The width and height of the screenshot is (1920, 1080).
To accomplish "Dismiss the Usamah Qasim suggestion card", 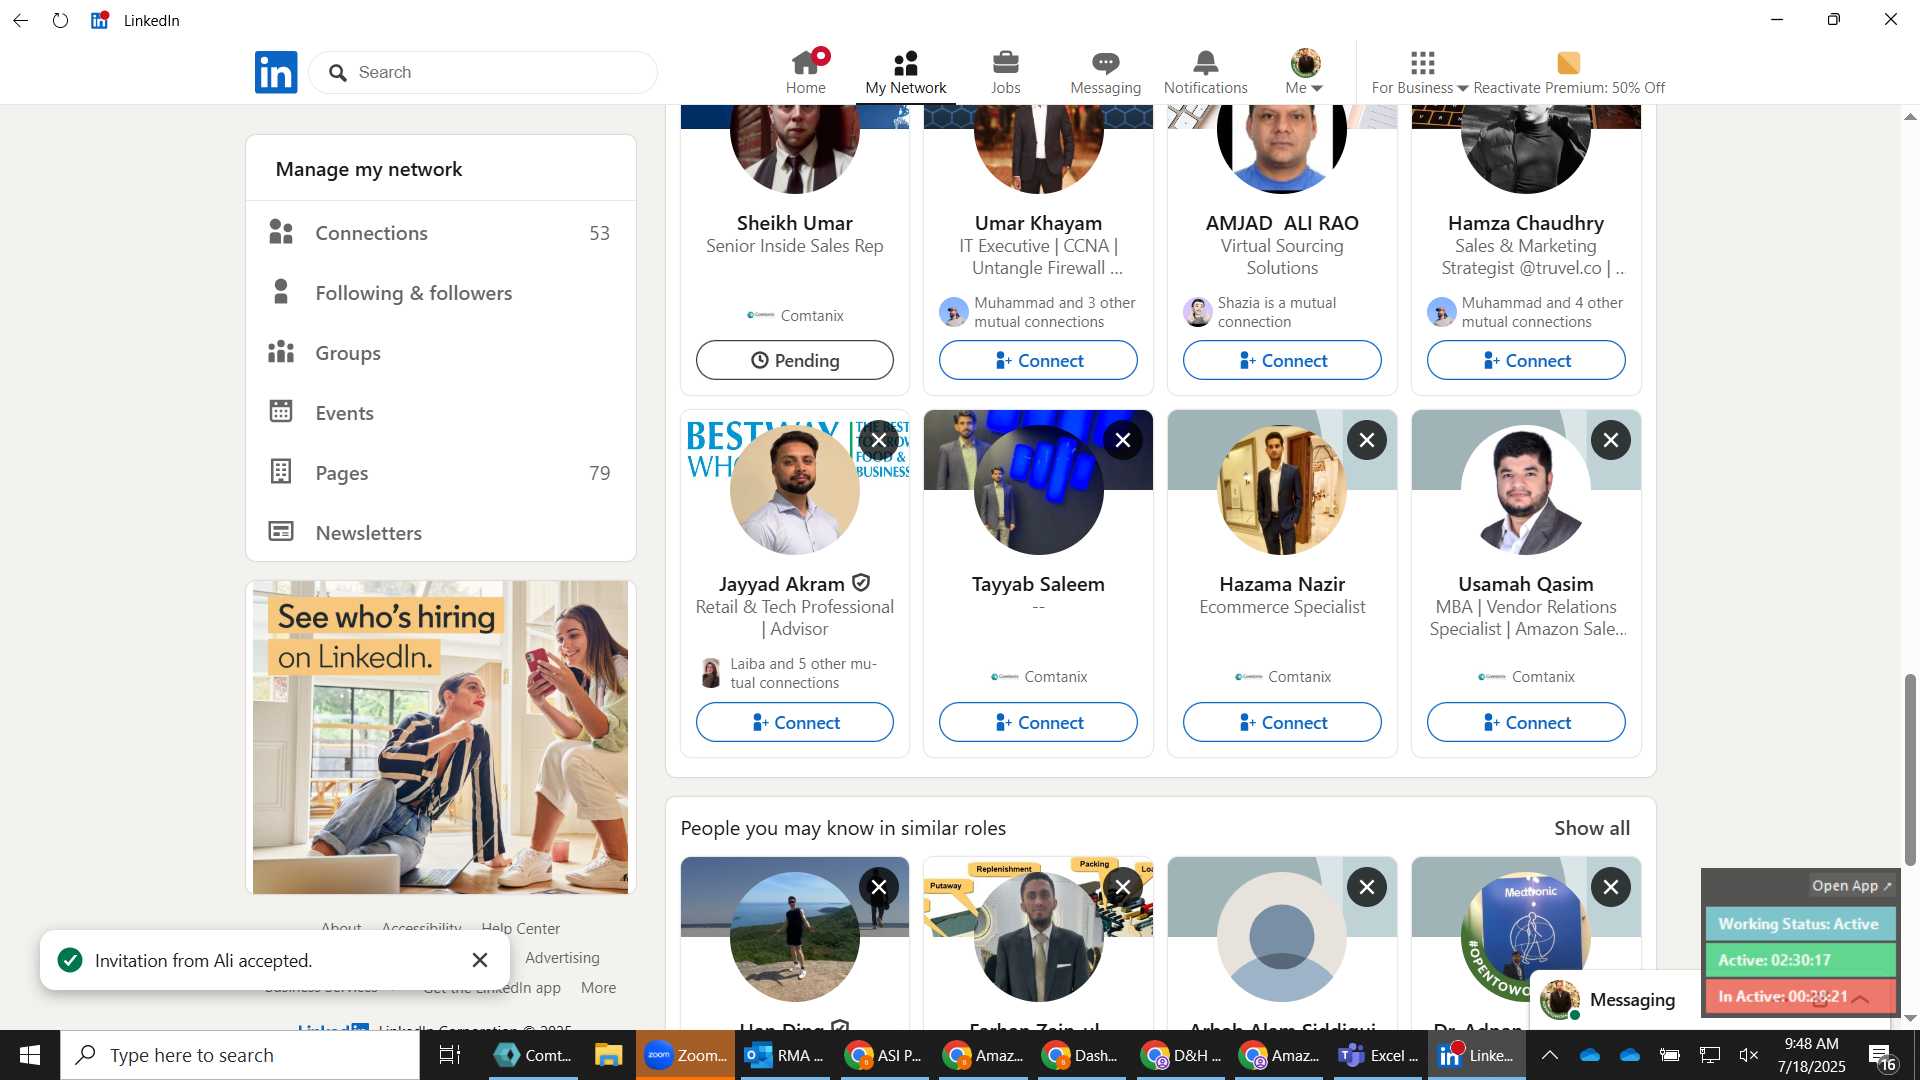I will point(1611,440).
